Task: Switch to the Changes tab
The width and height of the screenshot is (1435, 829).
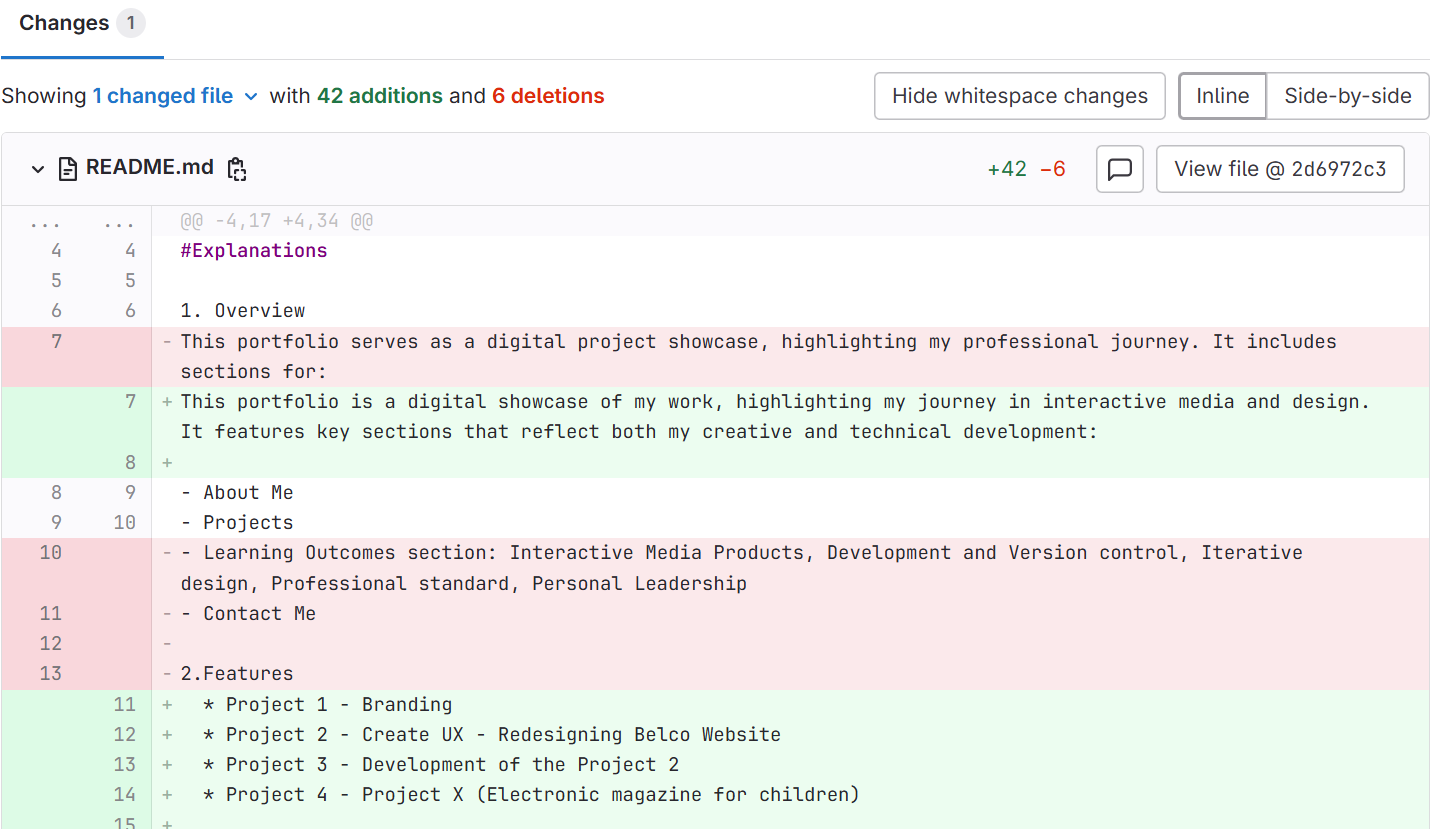Action: point(64,23)
